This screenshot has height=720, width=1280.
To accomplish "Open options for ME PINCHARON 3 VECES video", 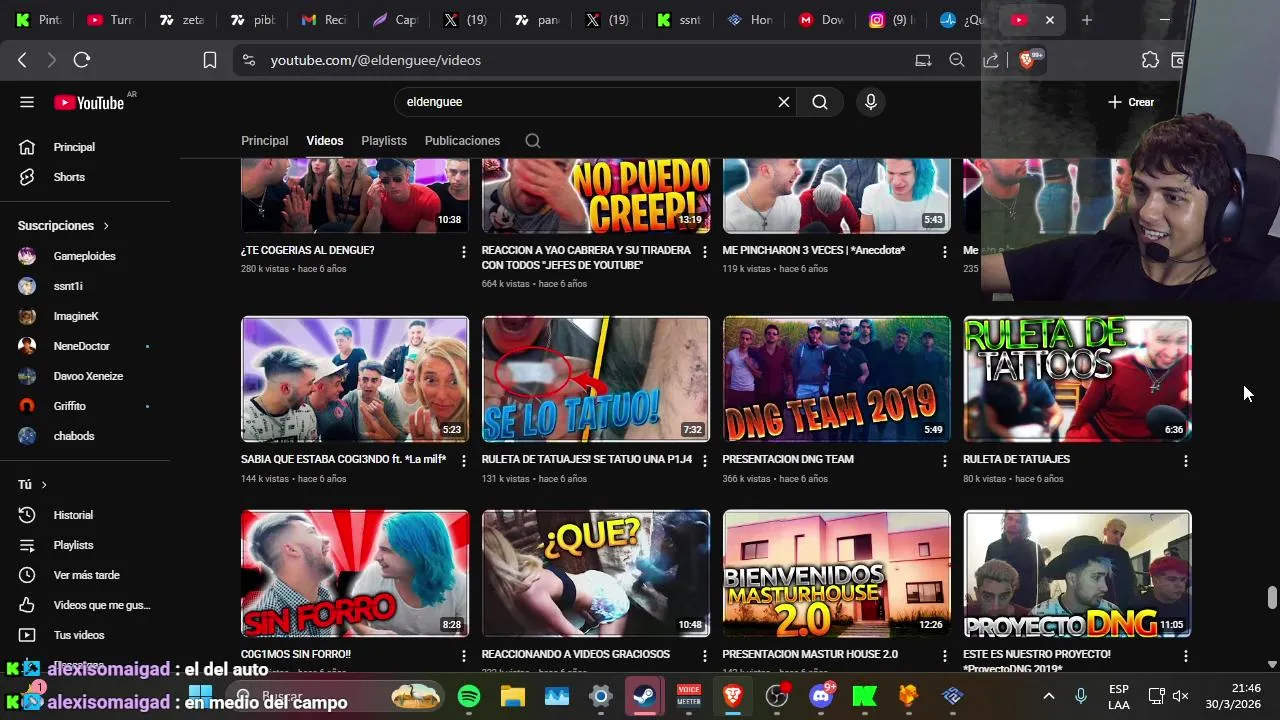I will [945, 252].
